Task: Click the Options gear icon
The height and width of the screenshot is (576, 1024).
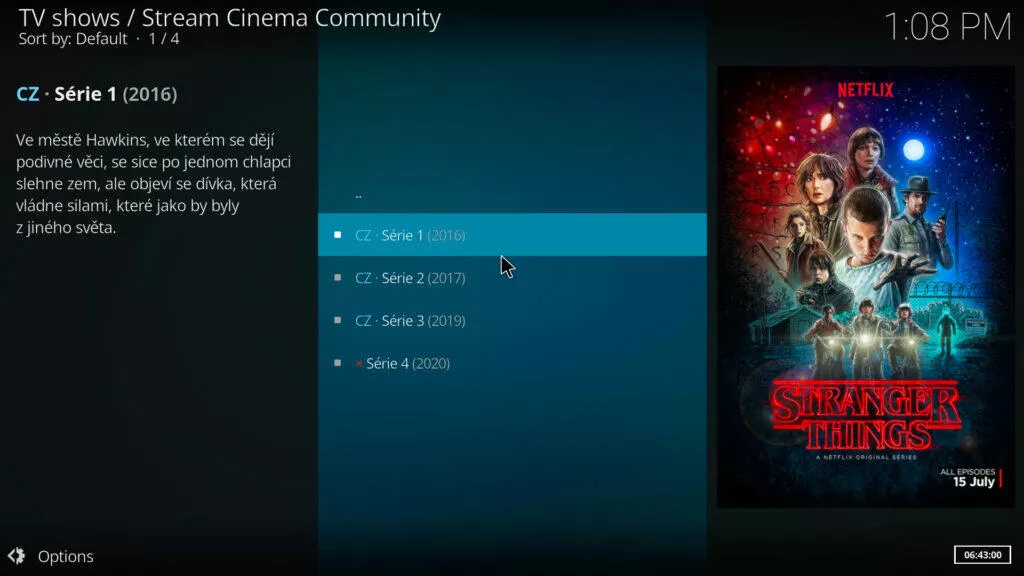Action: [x=16, y=556]
